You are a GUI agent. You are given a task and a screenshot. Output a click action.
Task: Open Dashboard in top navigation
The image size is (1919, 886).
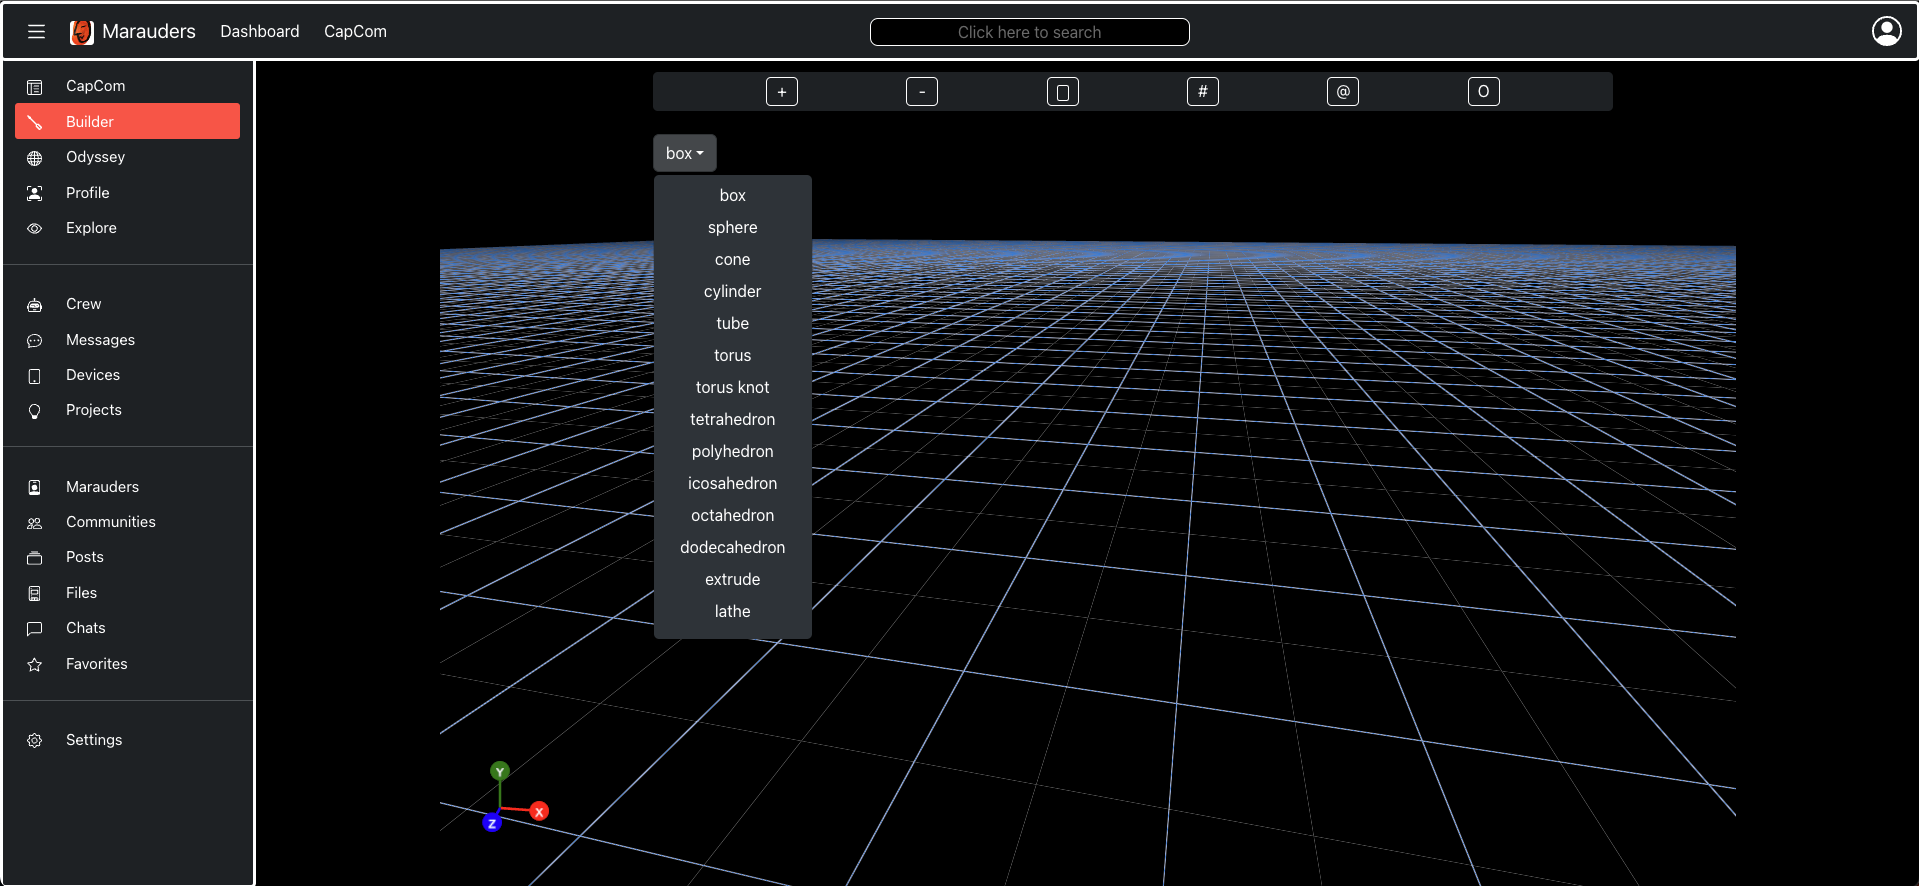tap(260, 32)
